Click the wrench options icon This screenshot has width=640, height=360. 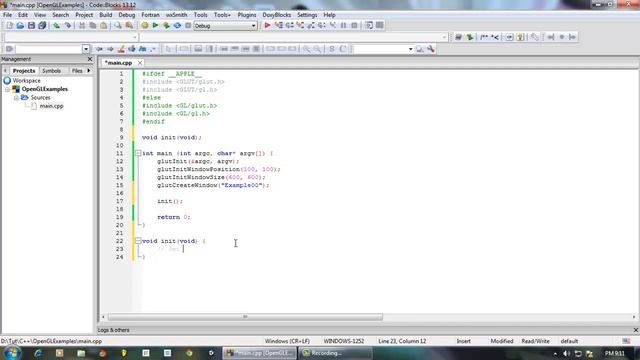pos(431,49)
